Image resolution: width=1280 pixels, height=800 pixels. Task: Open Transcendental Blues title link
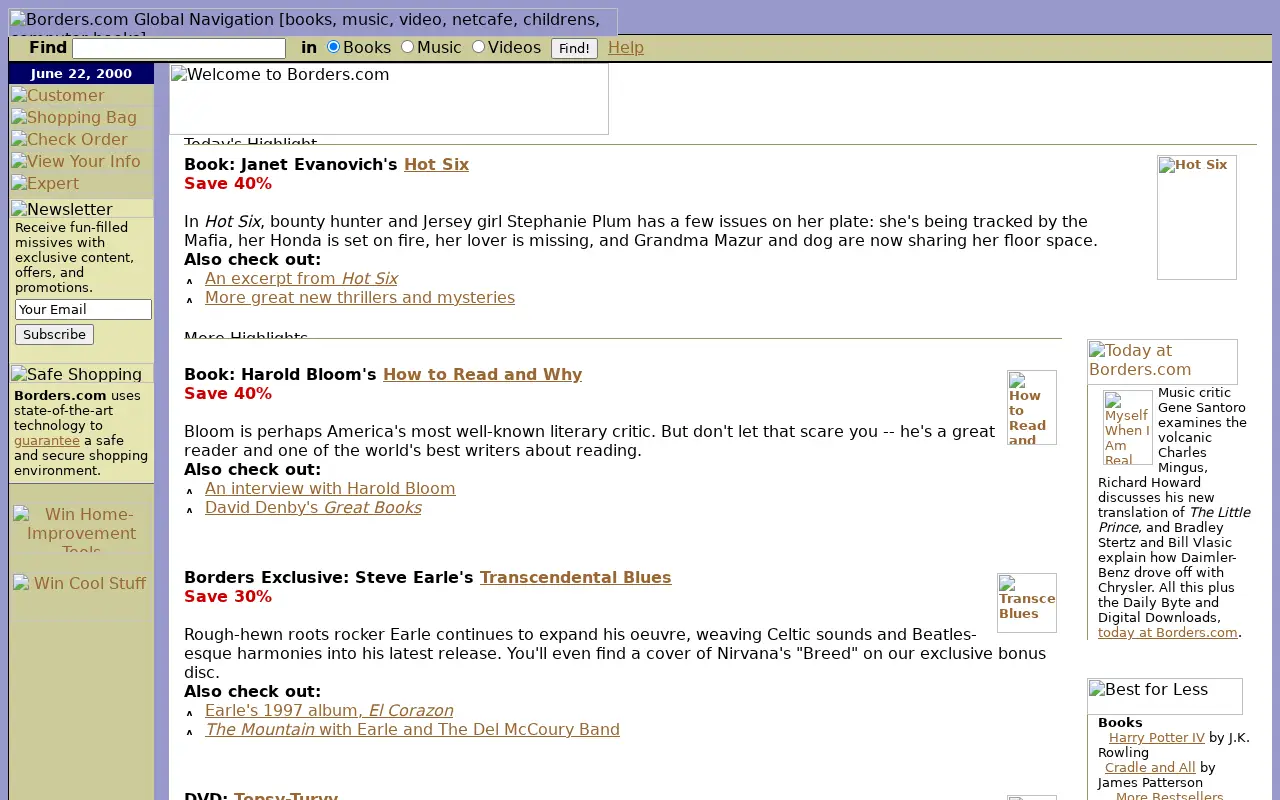tap(575, 577)
